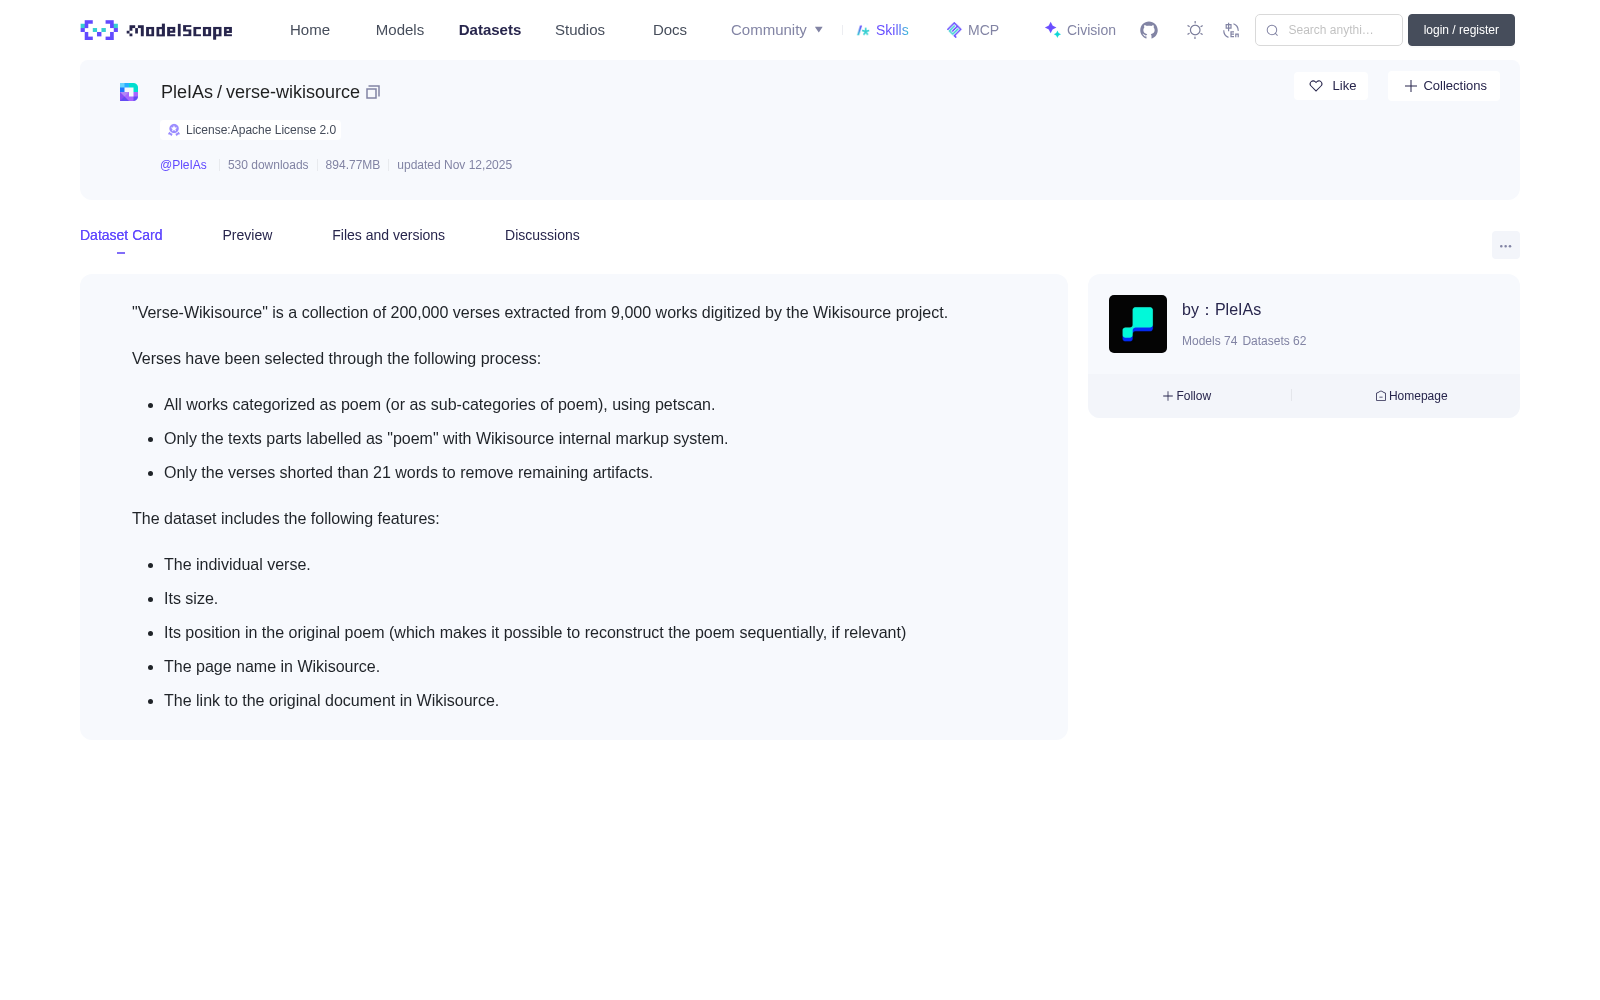Screen dimensions: 1600x1000
Task: Open the @PleIAs author link
Action: click(x=183, y=165)
